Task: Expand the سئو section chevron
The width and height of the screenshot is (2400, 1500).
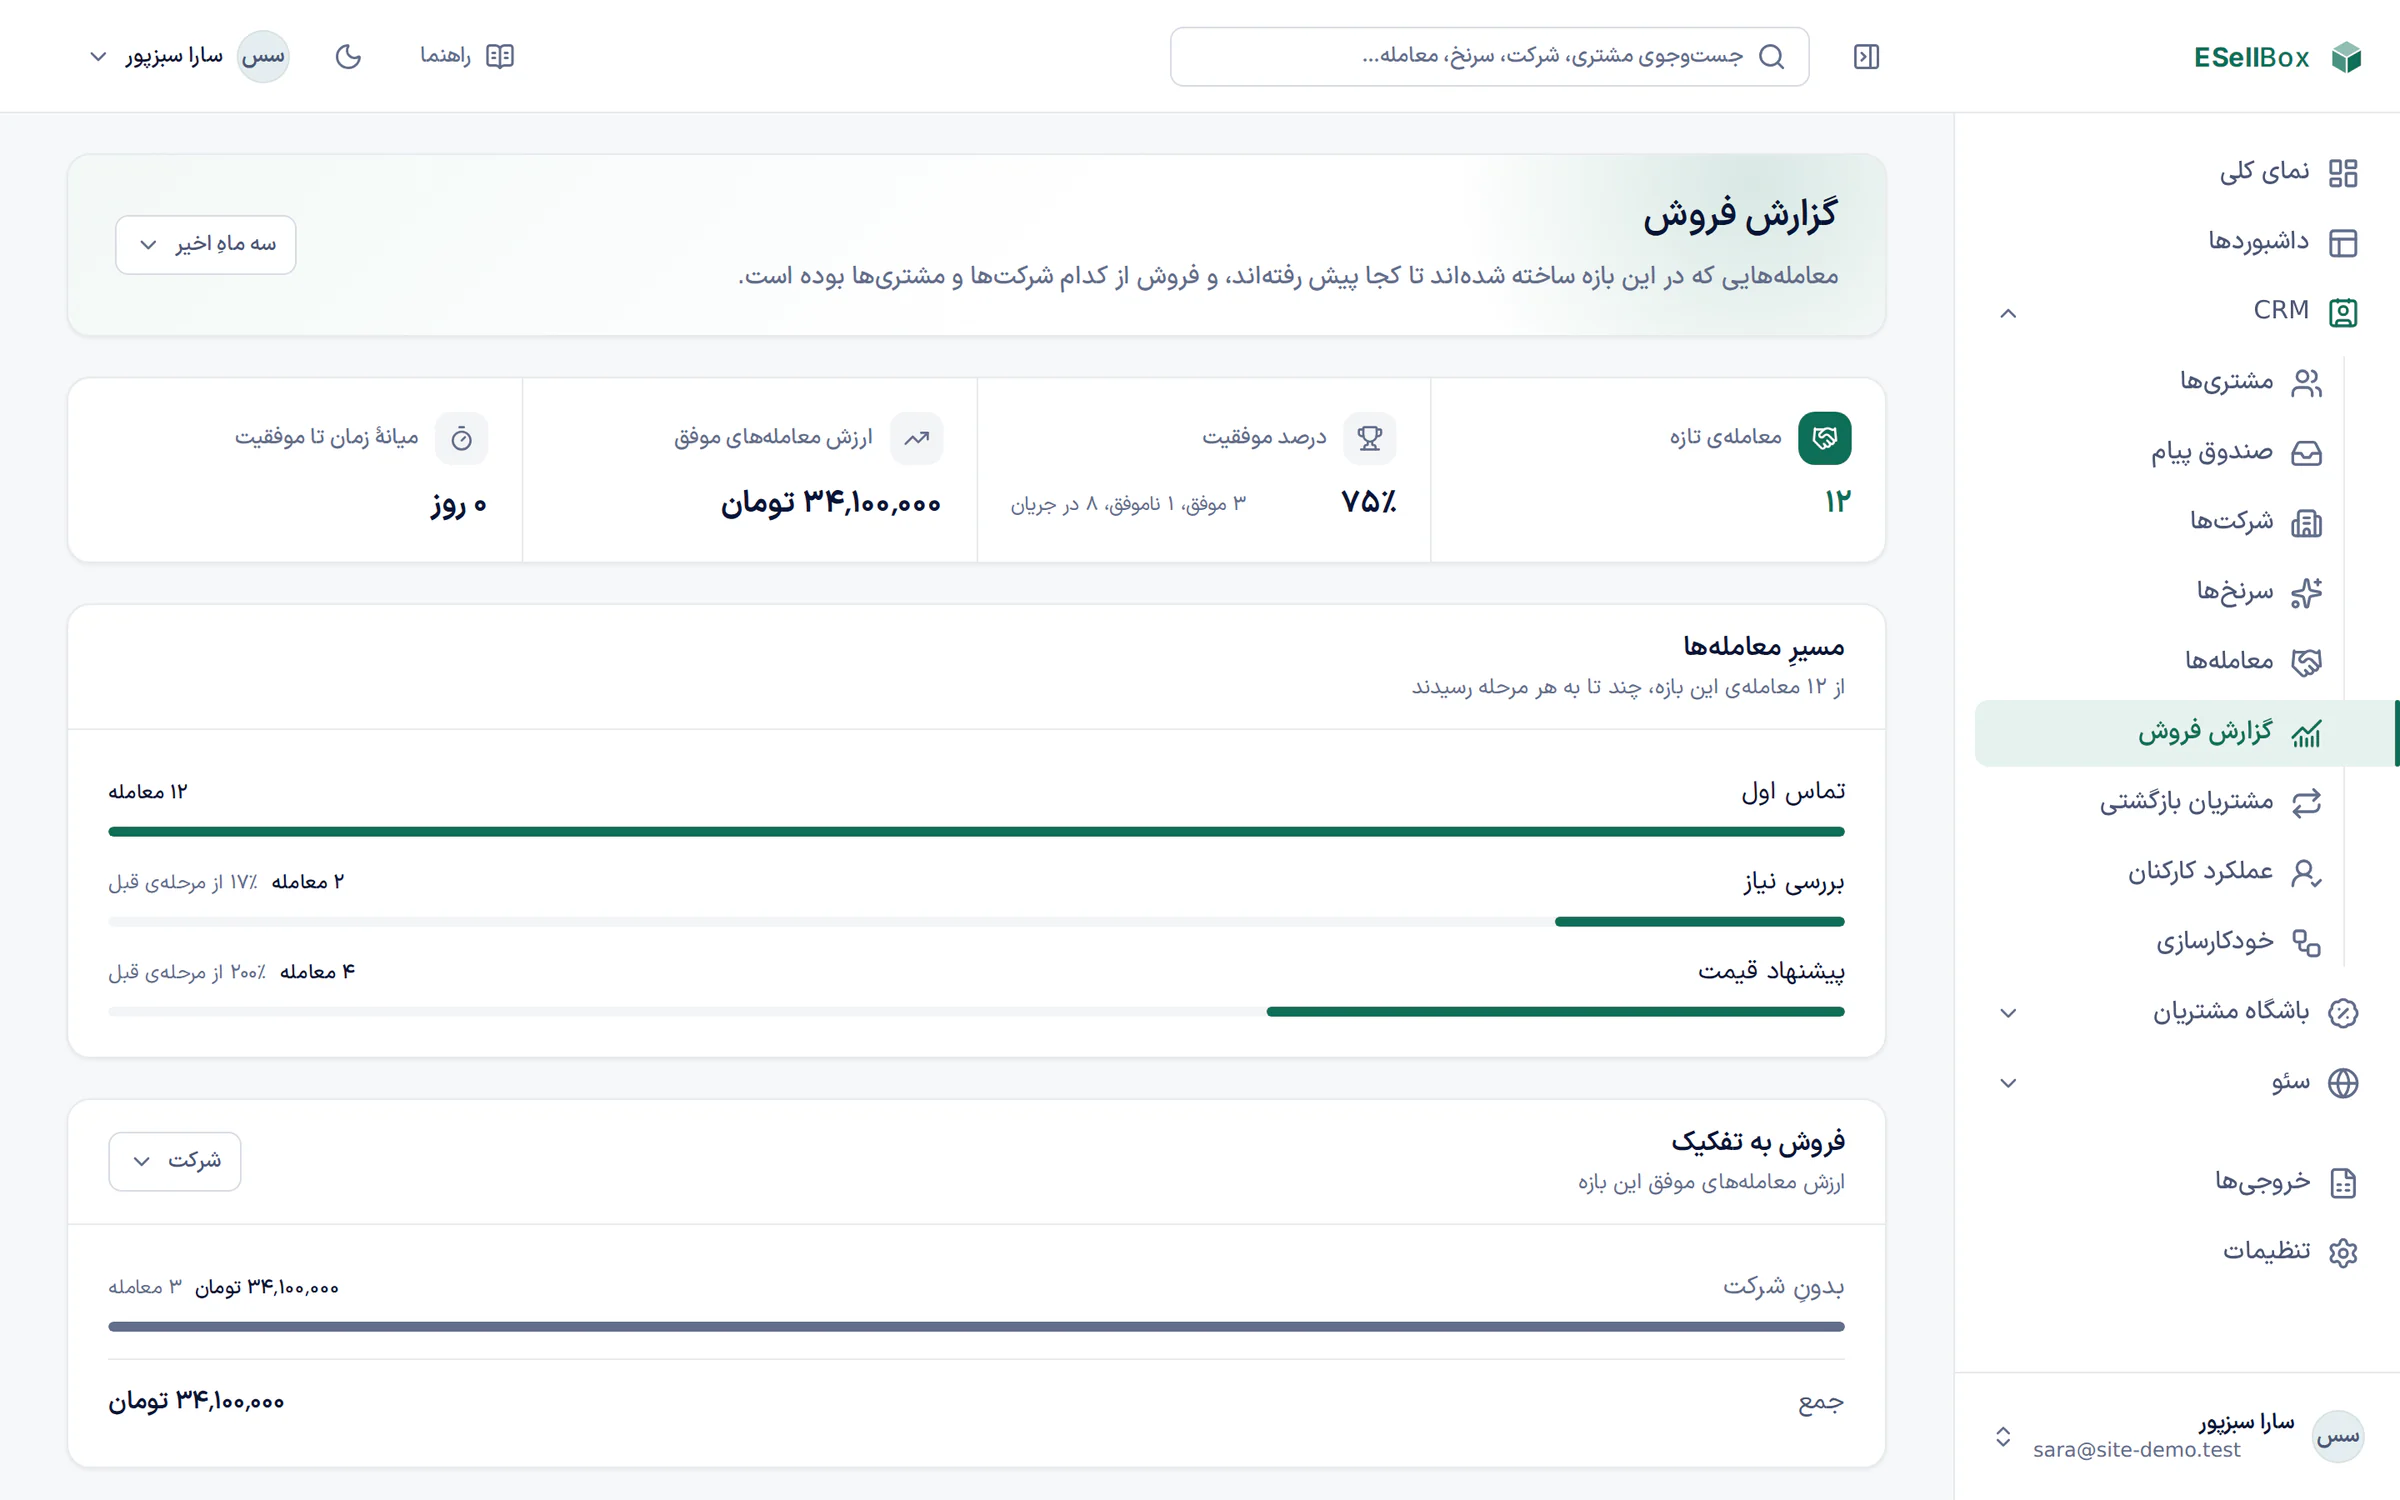Action: pyautogui.click(x=2008, y=1083)
